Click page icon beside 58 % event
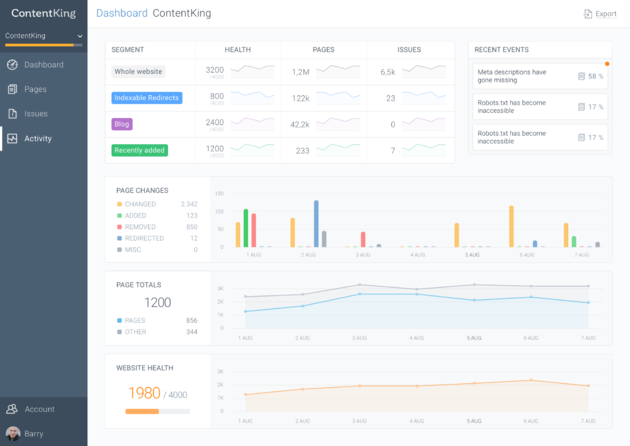630x446 pixels. click(581, 76)
